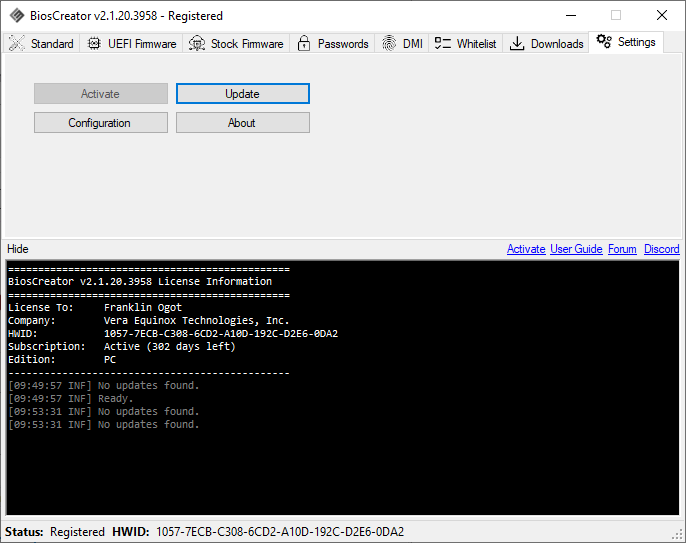The width and height of the screenshot is (686, 543).
Task: Click the Edition PC line
Action: click(62, 360)
